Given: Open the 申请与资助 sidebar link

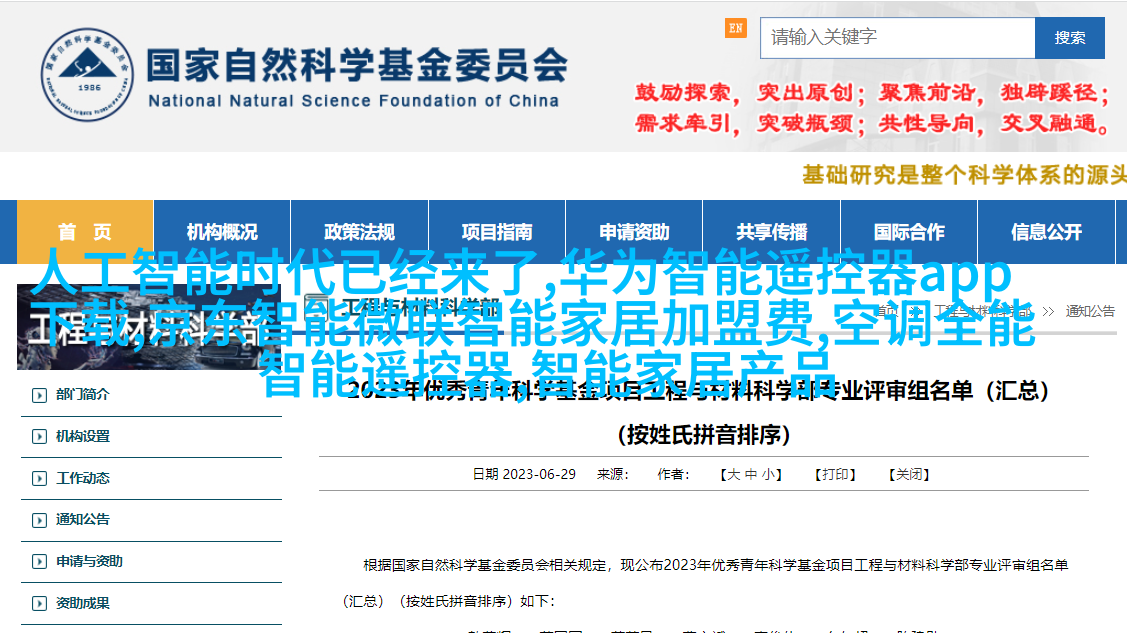Looking at the screenshot, I should pyautogui.click(x=89, y=561).
